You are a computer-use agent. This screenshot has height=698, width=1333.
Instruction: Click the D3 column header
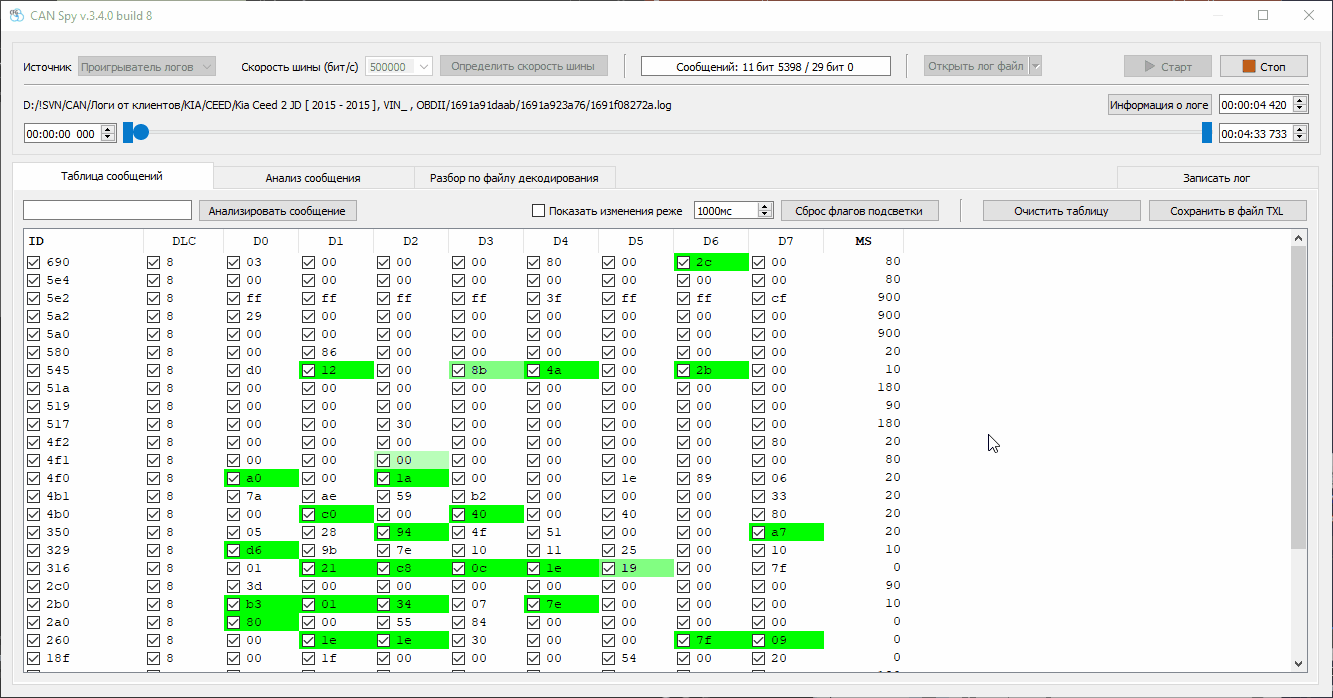pyautogui.click(x=486, y=241)
